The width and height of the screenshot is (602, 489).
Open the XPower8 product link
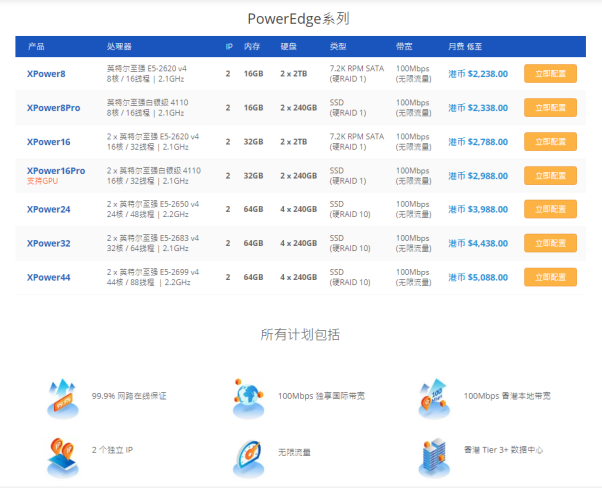click(x=46, y=74)
